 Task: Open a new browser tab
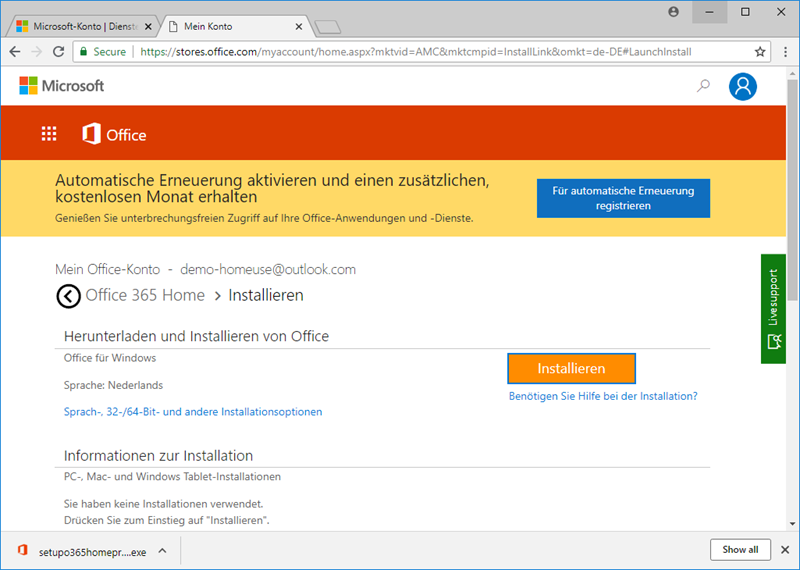328,27
